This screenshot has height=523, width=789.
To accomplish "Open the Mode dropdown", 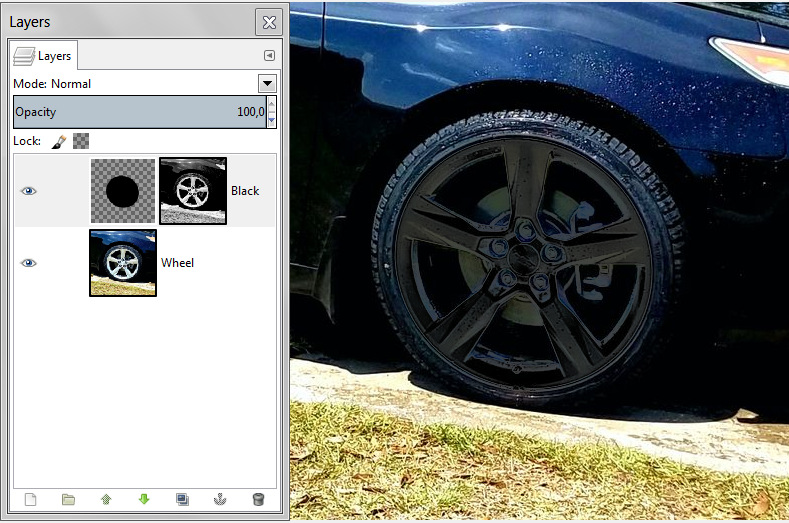I will (267, 84).
